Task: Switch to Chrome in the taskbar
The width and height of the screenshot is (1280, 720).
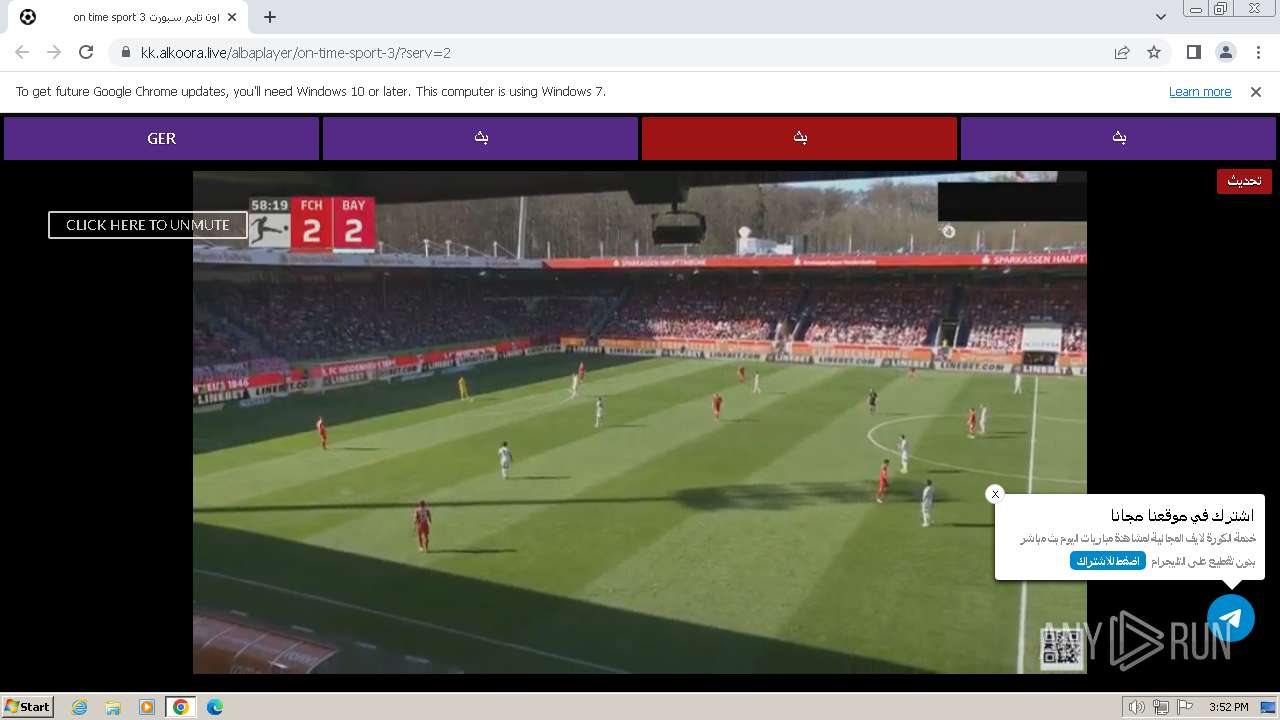Action: [181, 707]
